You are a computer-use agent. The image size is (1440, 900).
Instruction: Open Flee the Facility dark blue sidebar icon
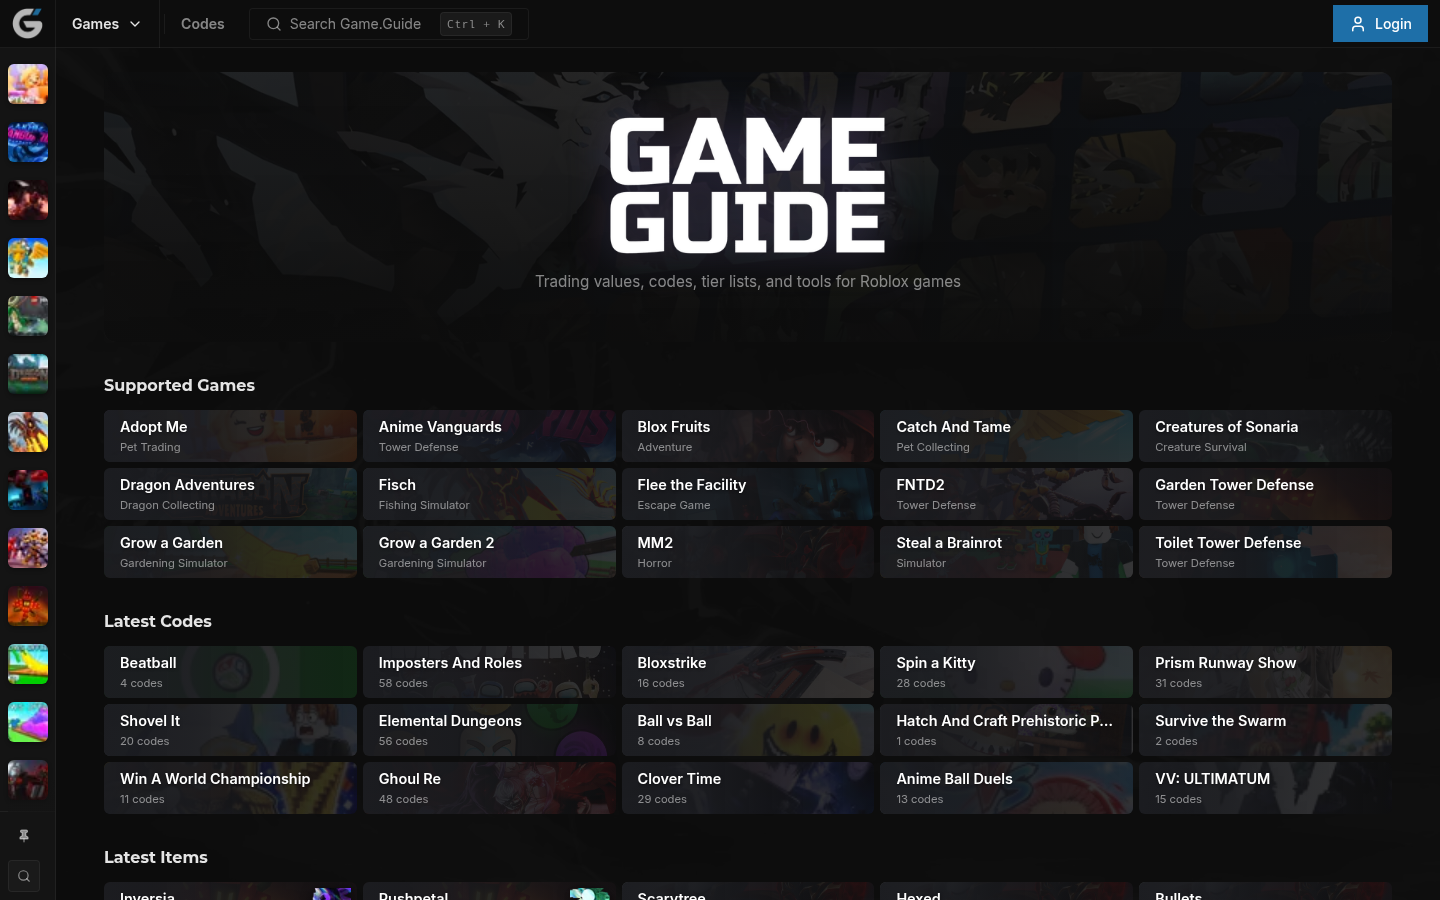(x=28, y=490)
